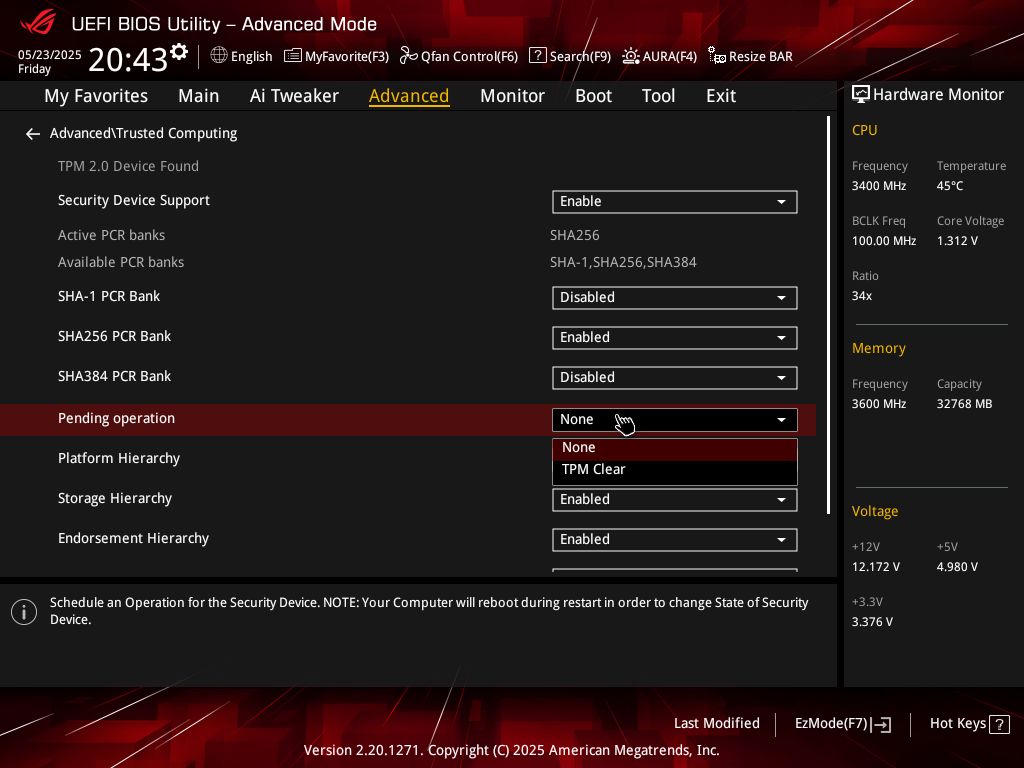Click the Advanced\Trusted Computing breadcrumb text
The width and height of the screenshot is (1024, 768).
(x=144, y=133)
